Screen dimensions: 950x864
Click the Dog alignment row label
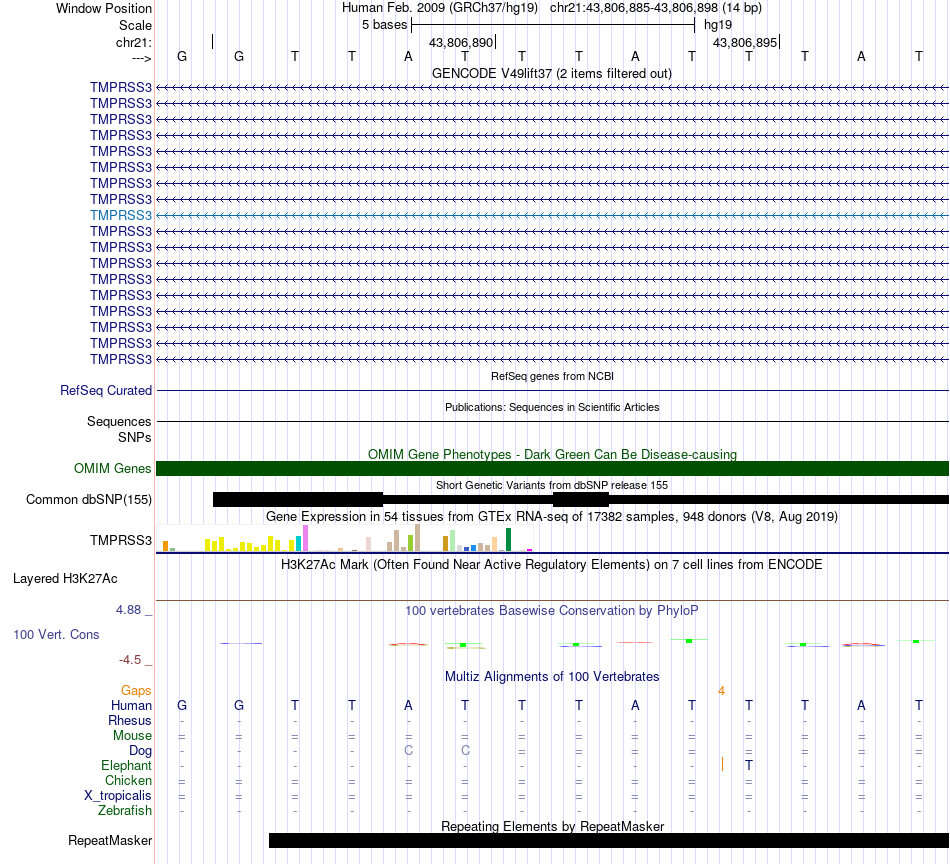(x=140, y=751)
